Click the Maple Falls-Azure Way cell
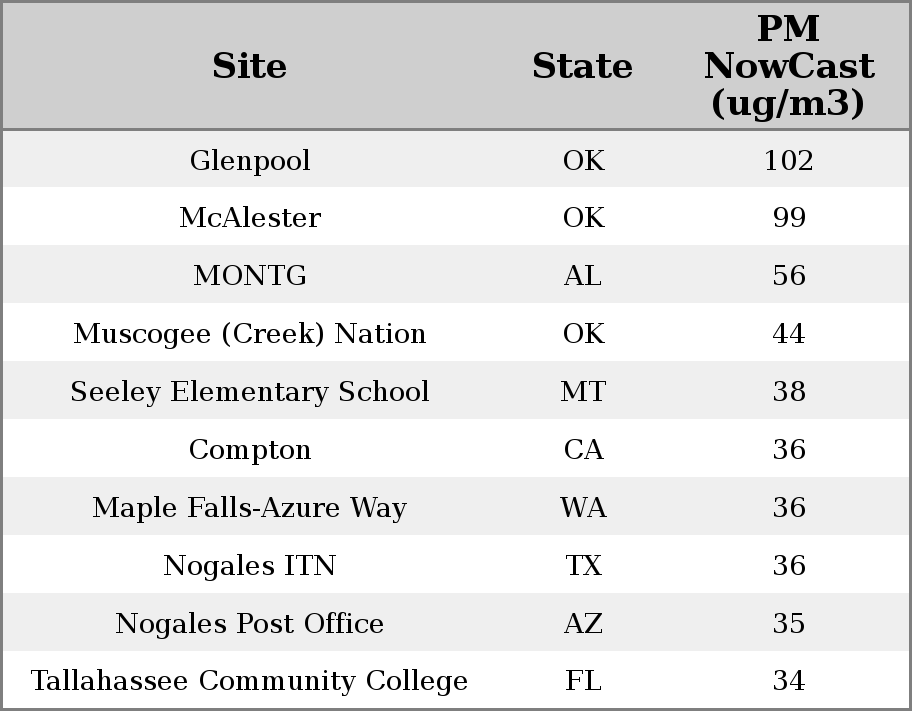The width and height of the screenshot is (912, 711). pyautogui.click(x=249, y=508)
